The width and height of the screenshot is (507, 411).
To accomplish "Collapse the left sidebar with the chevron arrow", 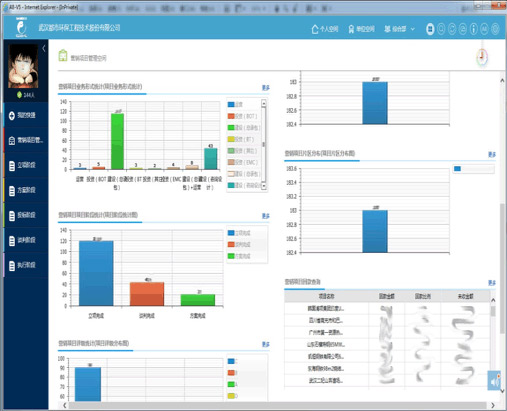I will 44,48.
